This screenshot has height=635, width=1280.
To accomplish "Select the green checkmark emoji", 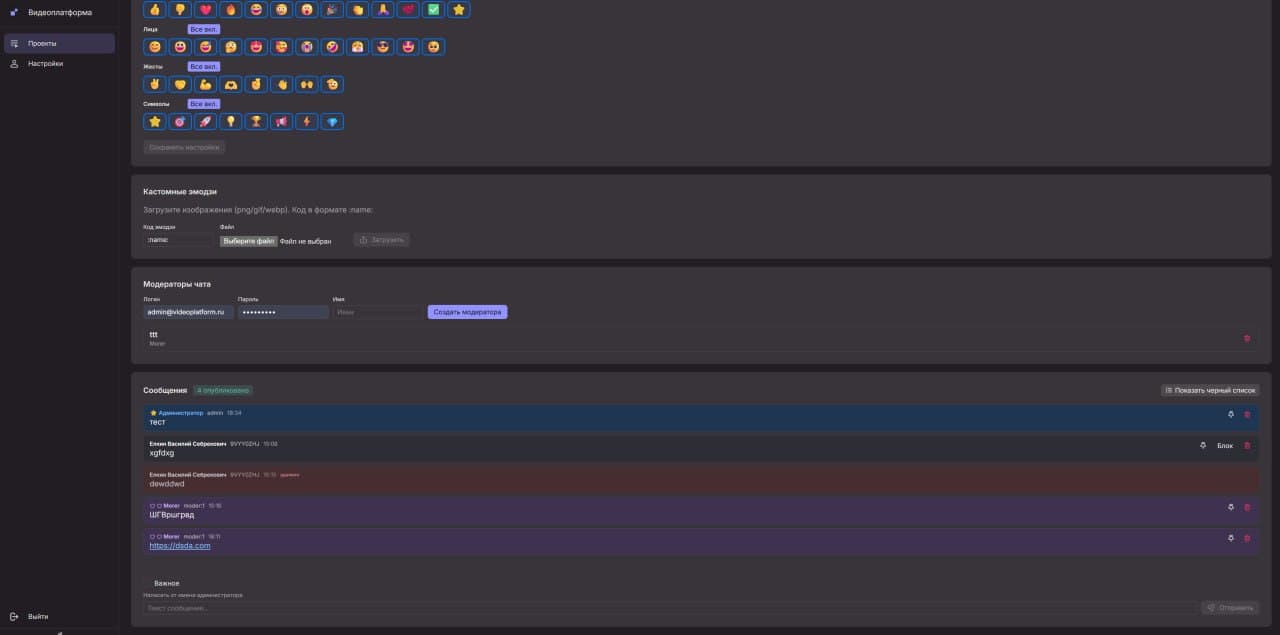I will point(433,10).
